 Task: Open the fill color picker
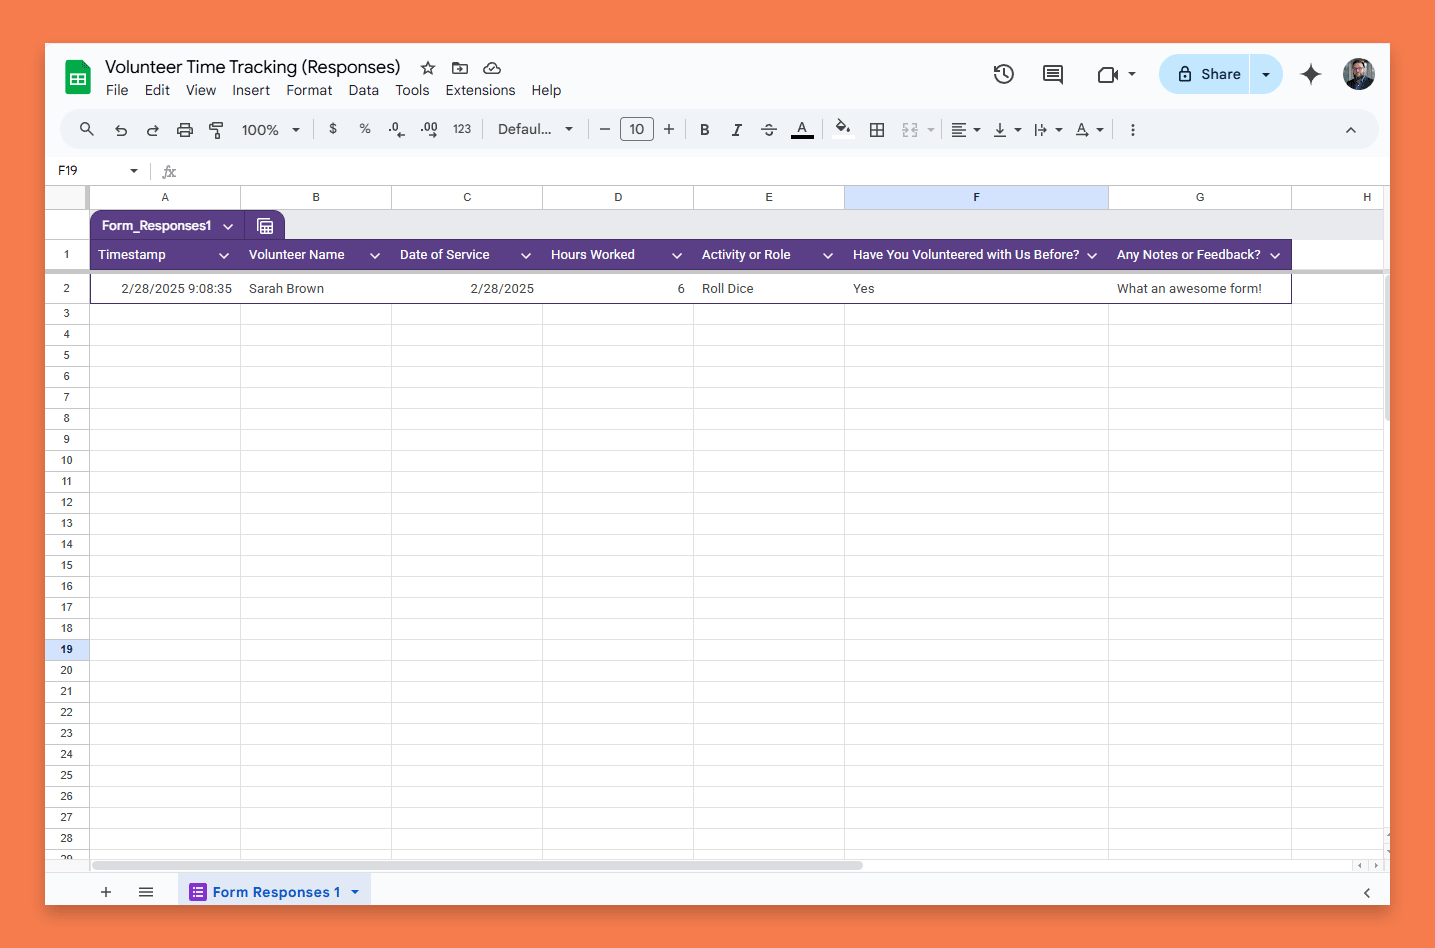(x=842, y=129)
